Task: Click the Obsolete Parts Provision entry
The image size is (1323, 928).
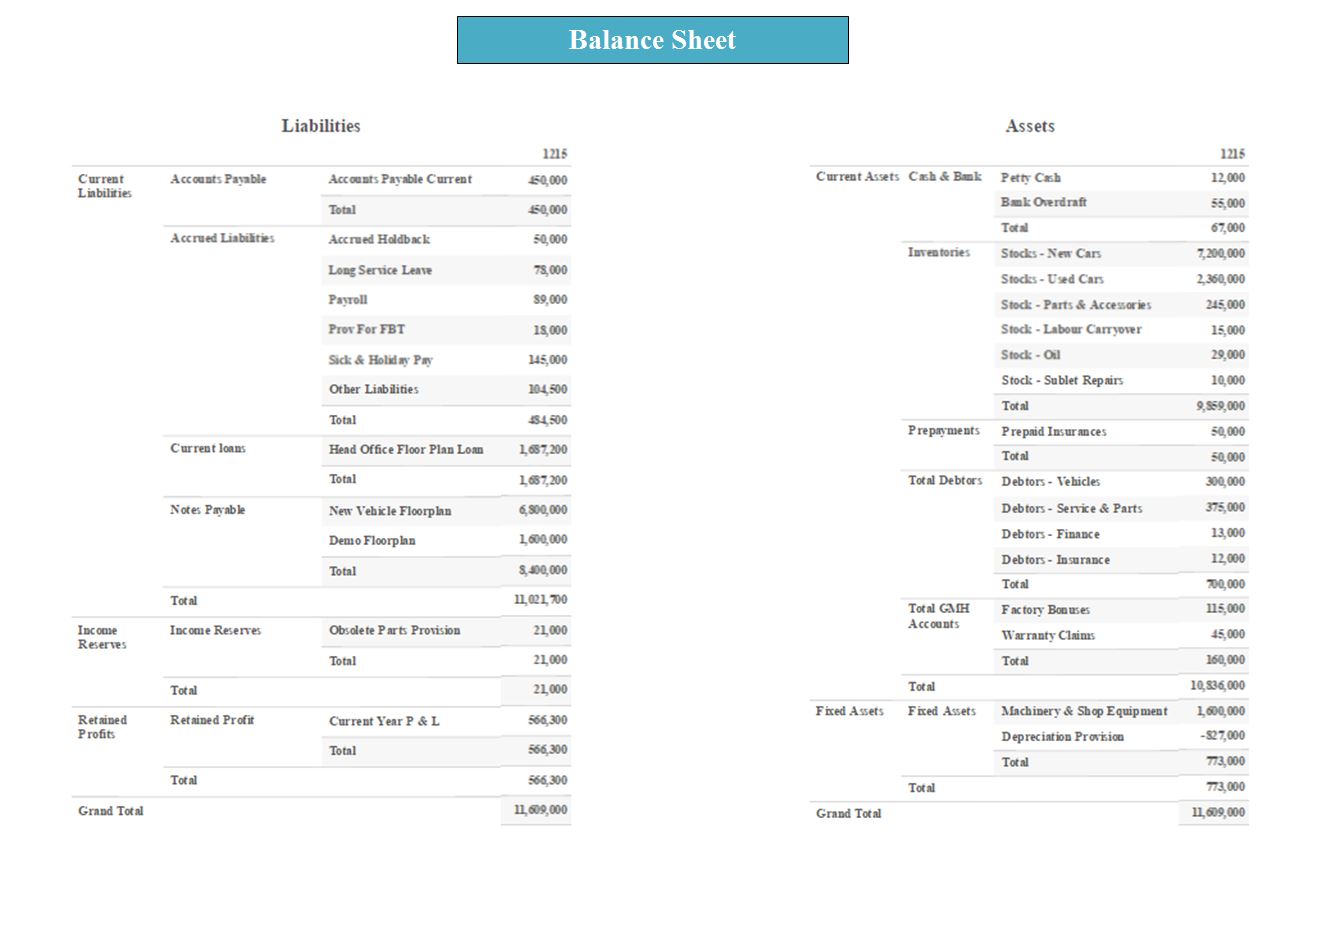Action: pos(394,631)
